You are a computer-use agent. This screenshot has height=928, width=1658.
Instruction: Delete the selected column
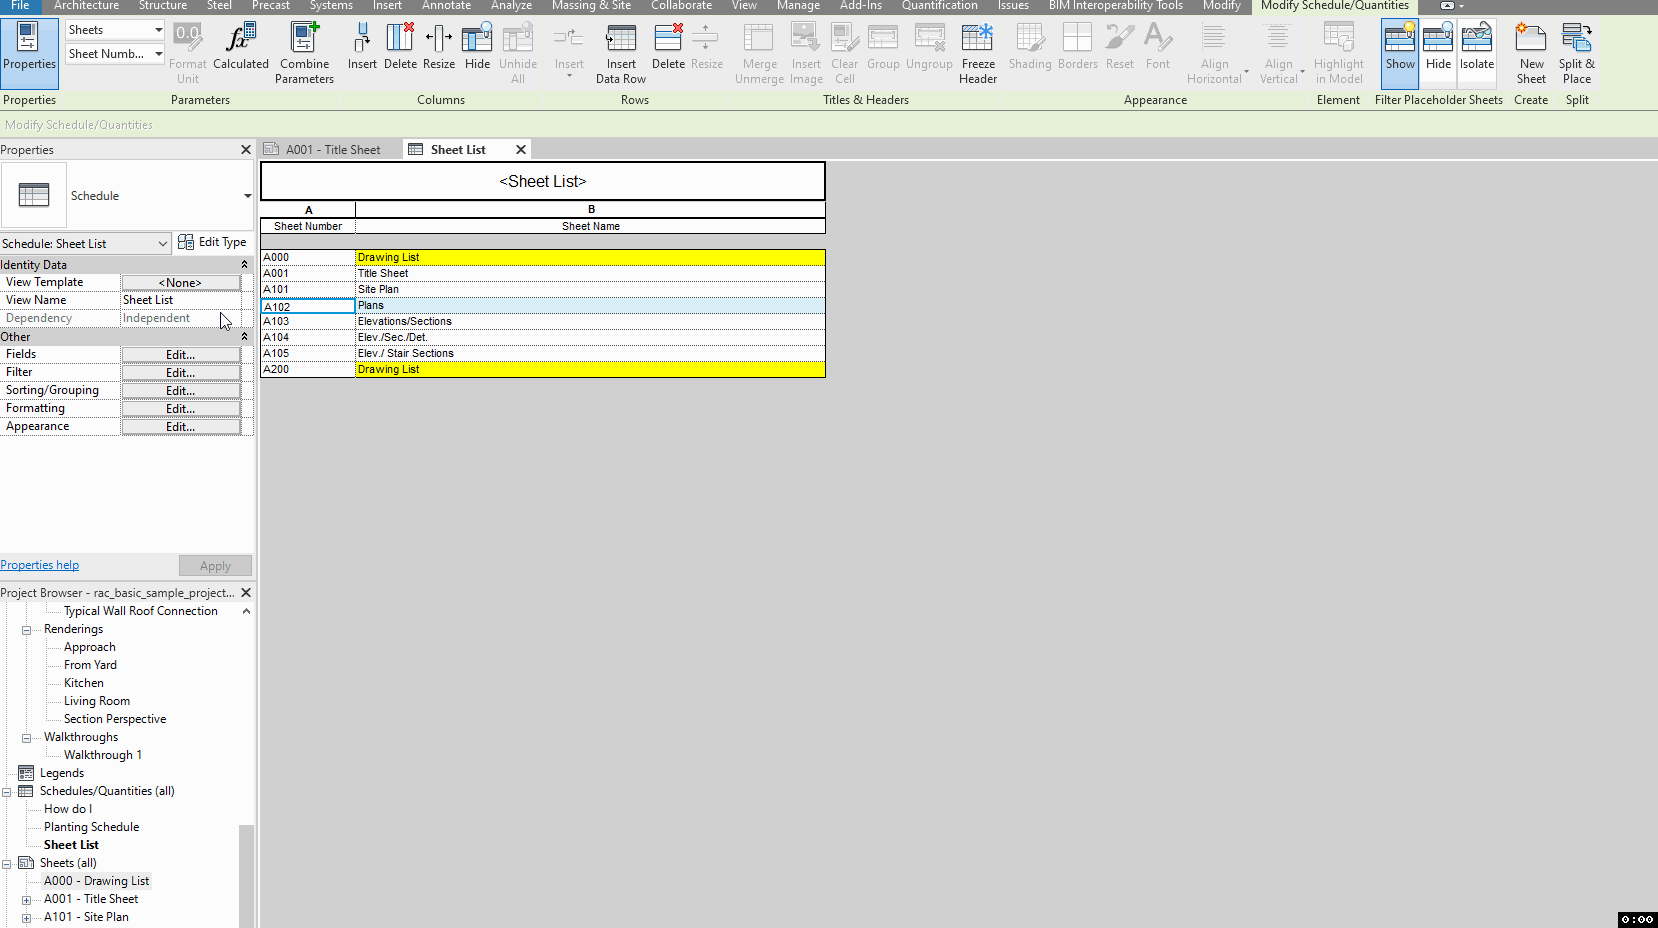pos(400,48)
